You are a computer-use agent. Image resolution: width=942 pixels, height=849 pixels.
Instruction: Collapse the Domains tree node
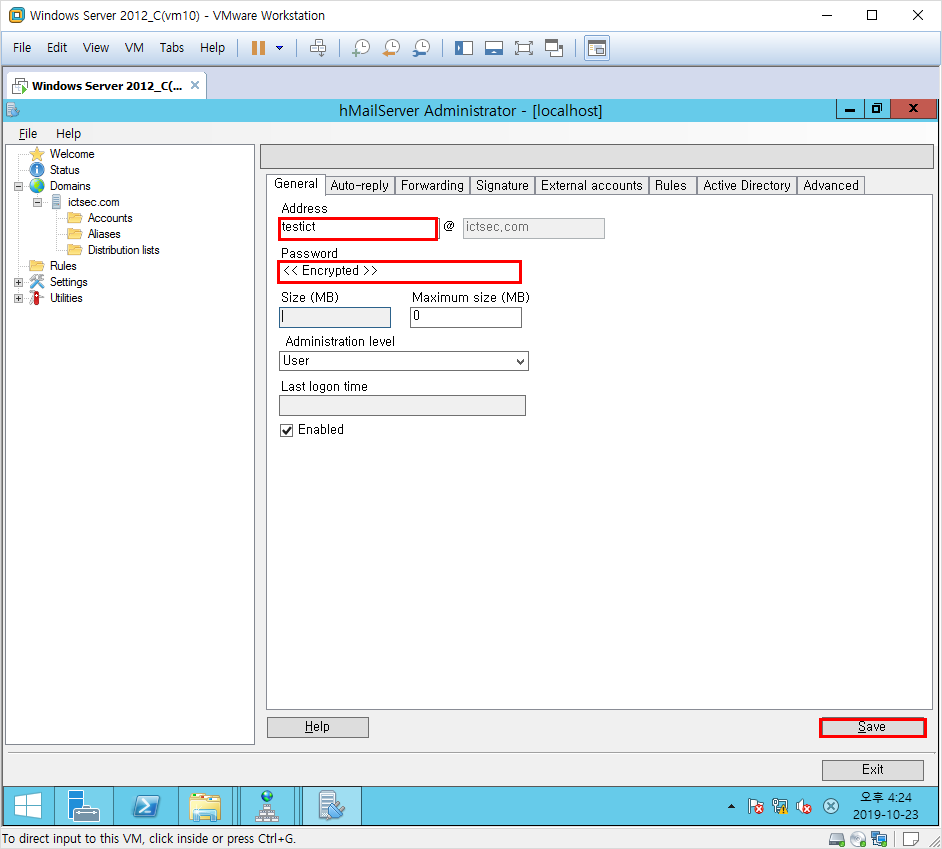19,186
